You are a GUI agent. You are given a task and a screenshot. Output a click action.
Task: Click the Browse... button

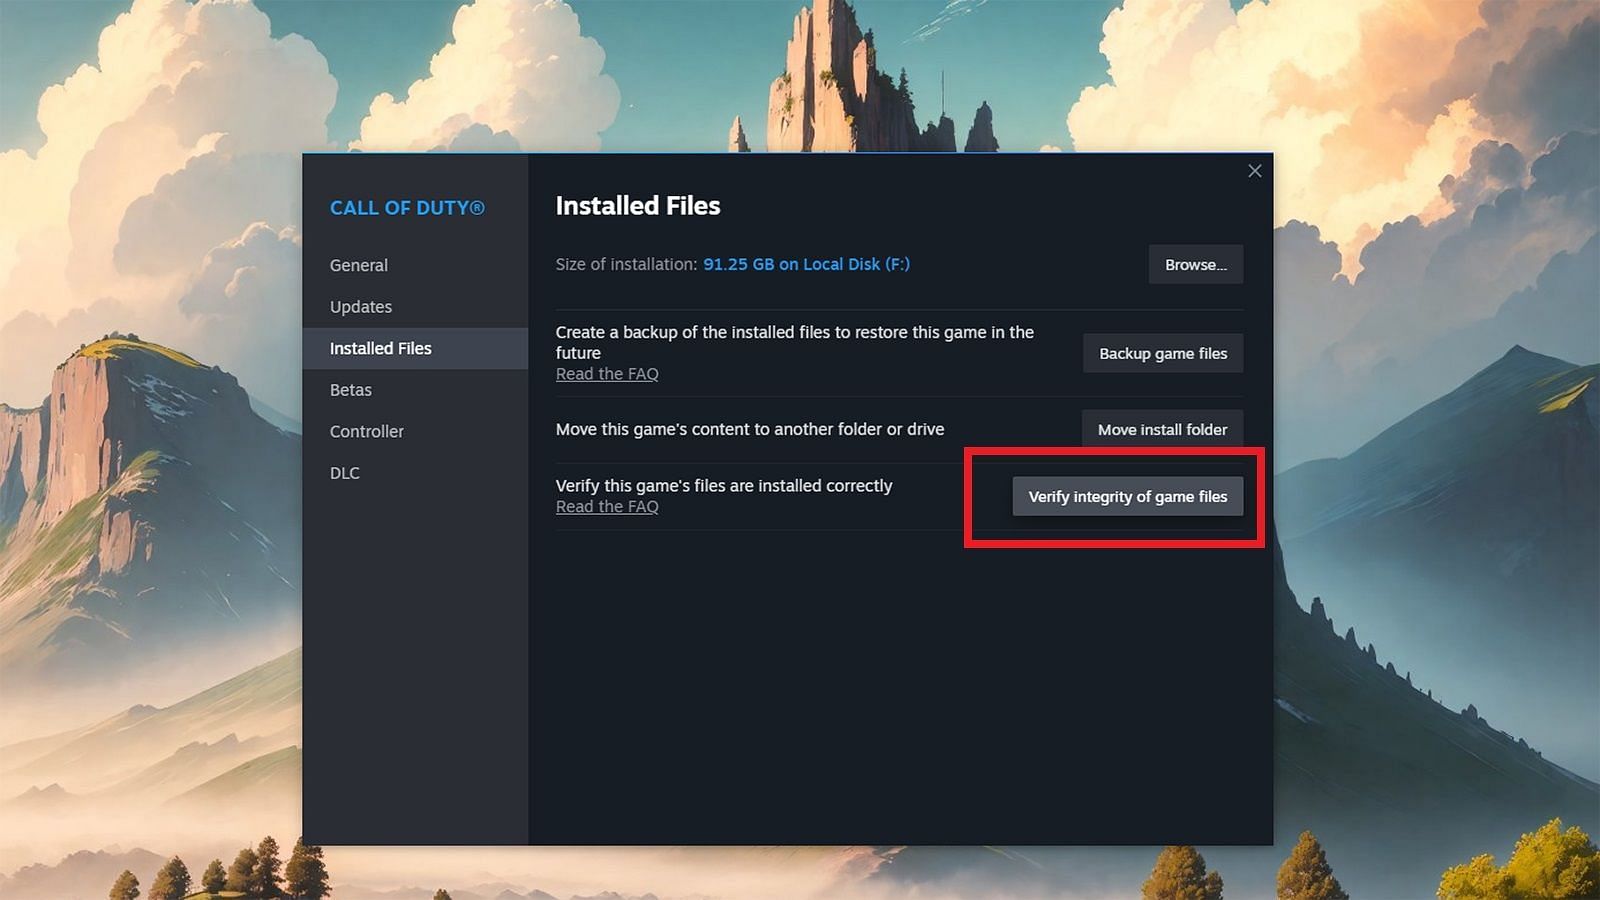tap(1195, 264)
